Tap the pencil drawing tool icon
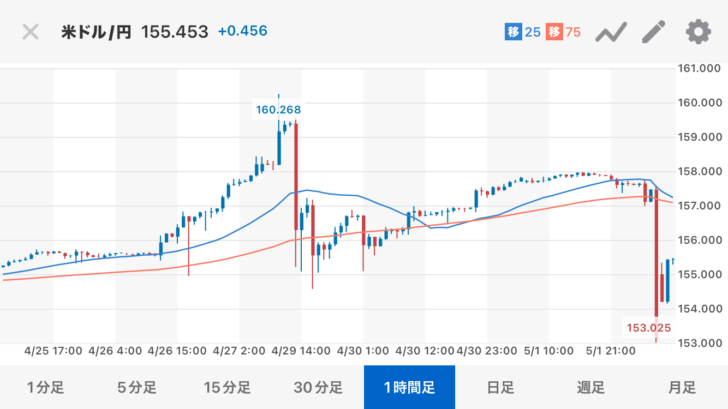This screenshot has width=728, height=409. pos(653,32)
